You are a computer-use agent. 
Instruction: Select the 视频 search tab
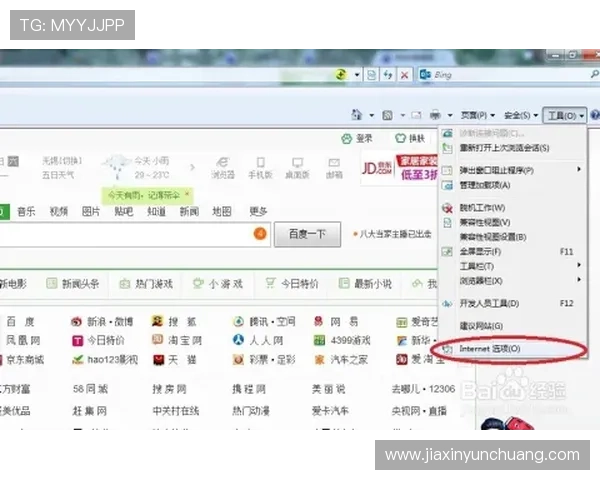(x=59, y=211)
